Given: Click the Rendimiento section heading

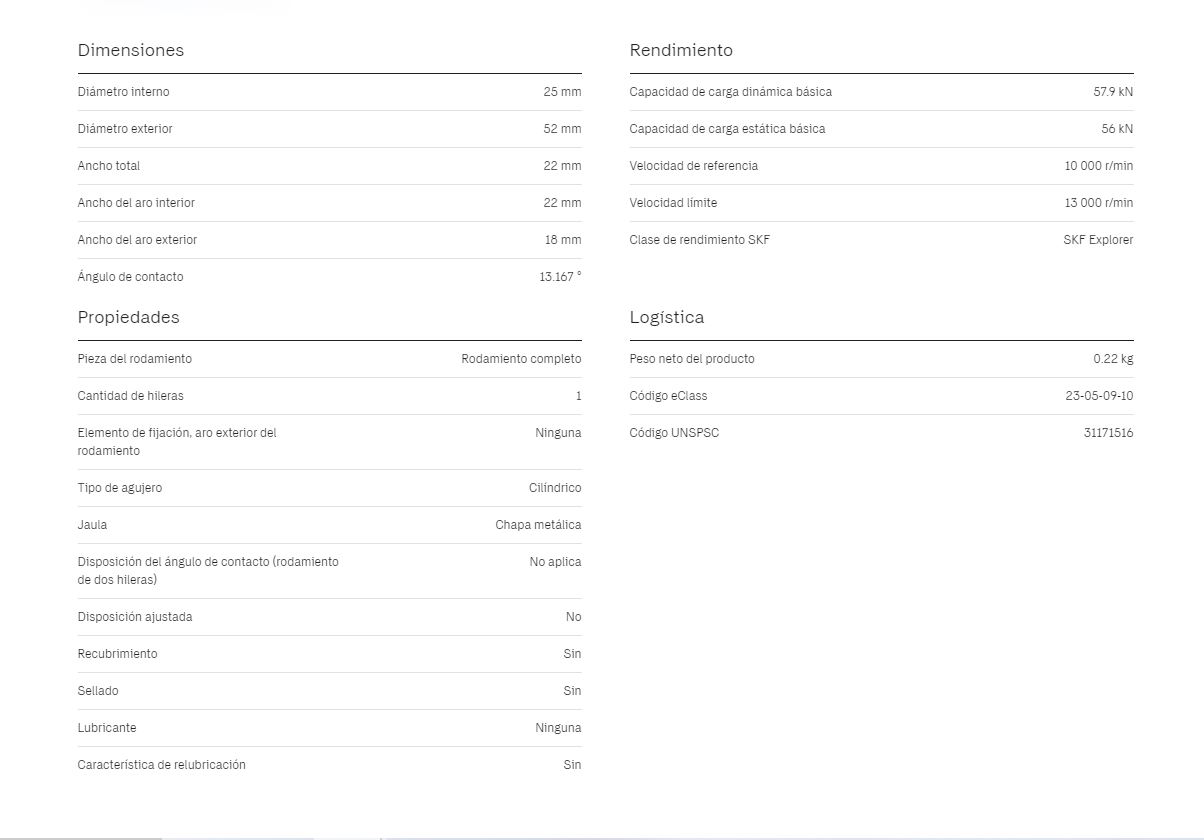Looking at the screenshot, I should pyautogui.click(x=681, y=50).
